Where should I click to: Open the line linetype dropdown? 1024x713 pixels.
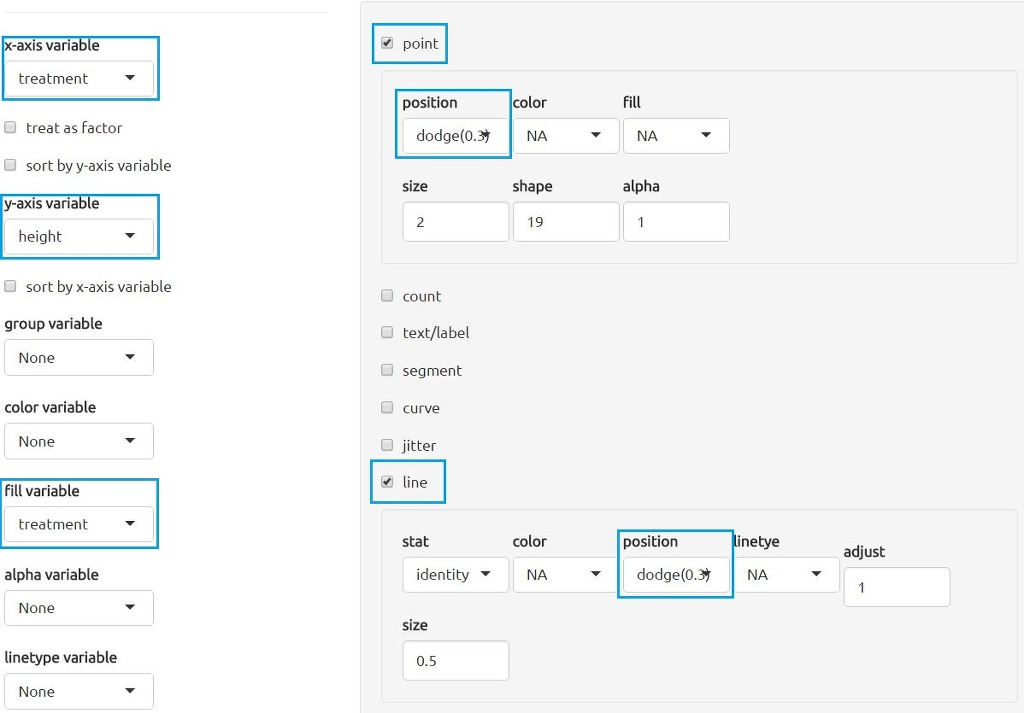786,575
